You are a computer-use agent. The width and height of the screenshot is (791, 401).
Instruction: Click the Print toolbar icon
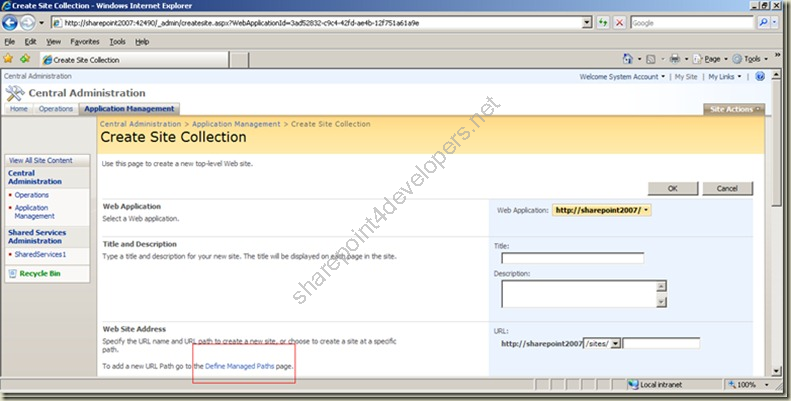coord(674,59)
